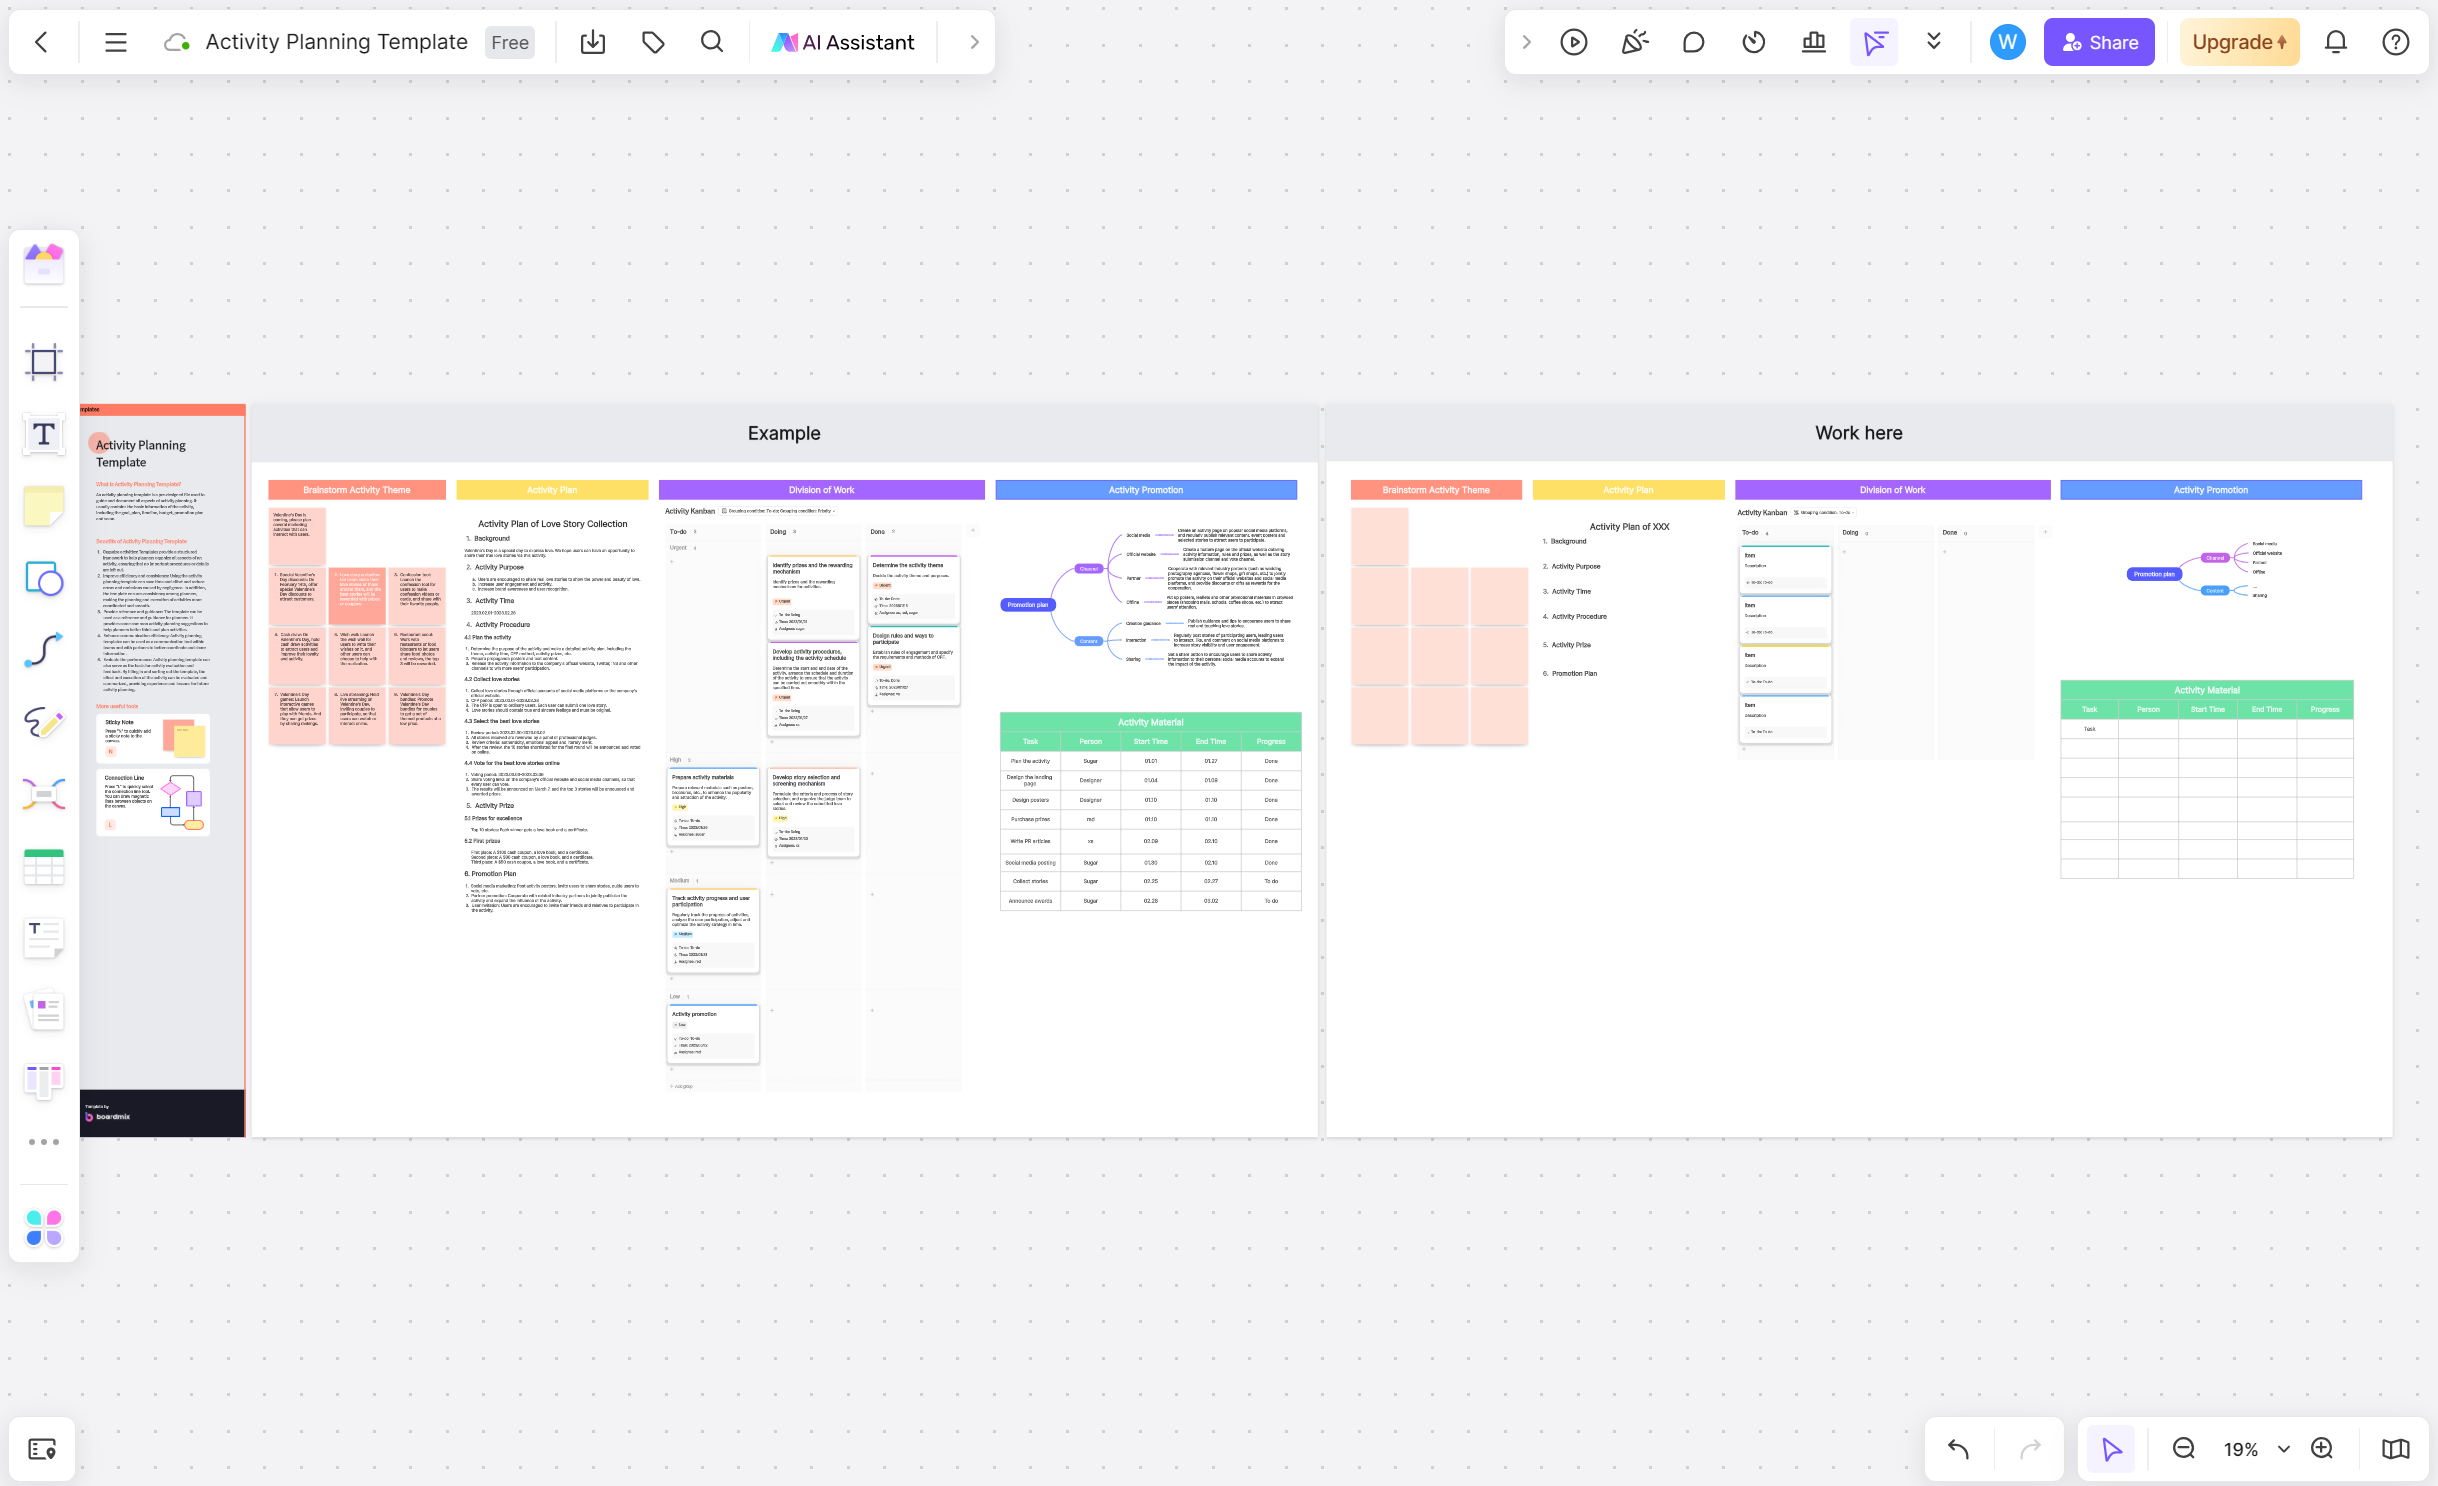Choose the Pencil drawing tool
2438x1486 pixels.
click(43, 723)
